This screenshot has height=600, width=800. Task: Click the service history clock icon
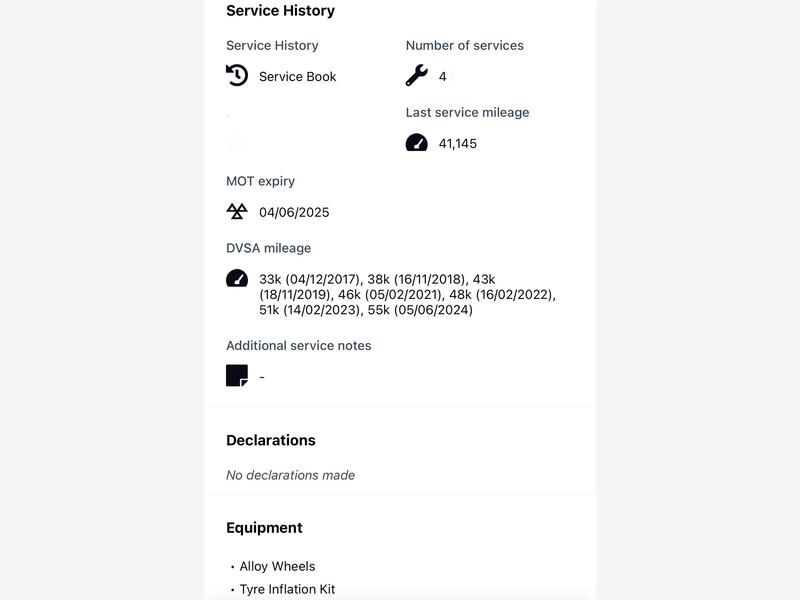tap(237, 76)
